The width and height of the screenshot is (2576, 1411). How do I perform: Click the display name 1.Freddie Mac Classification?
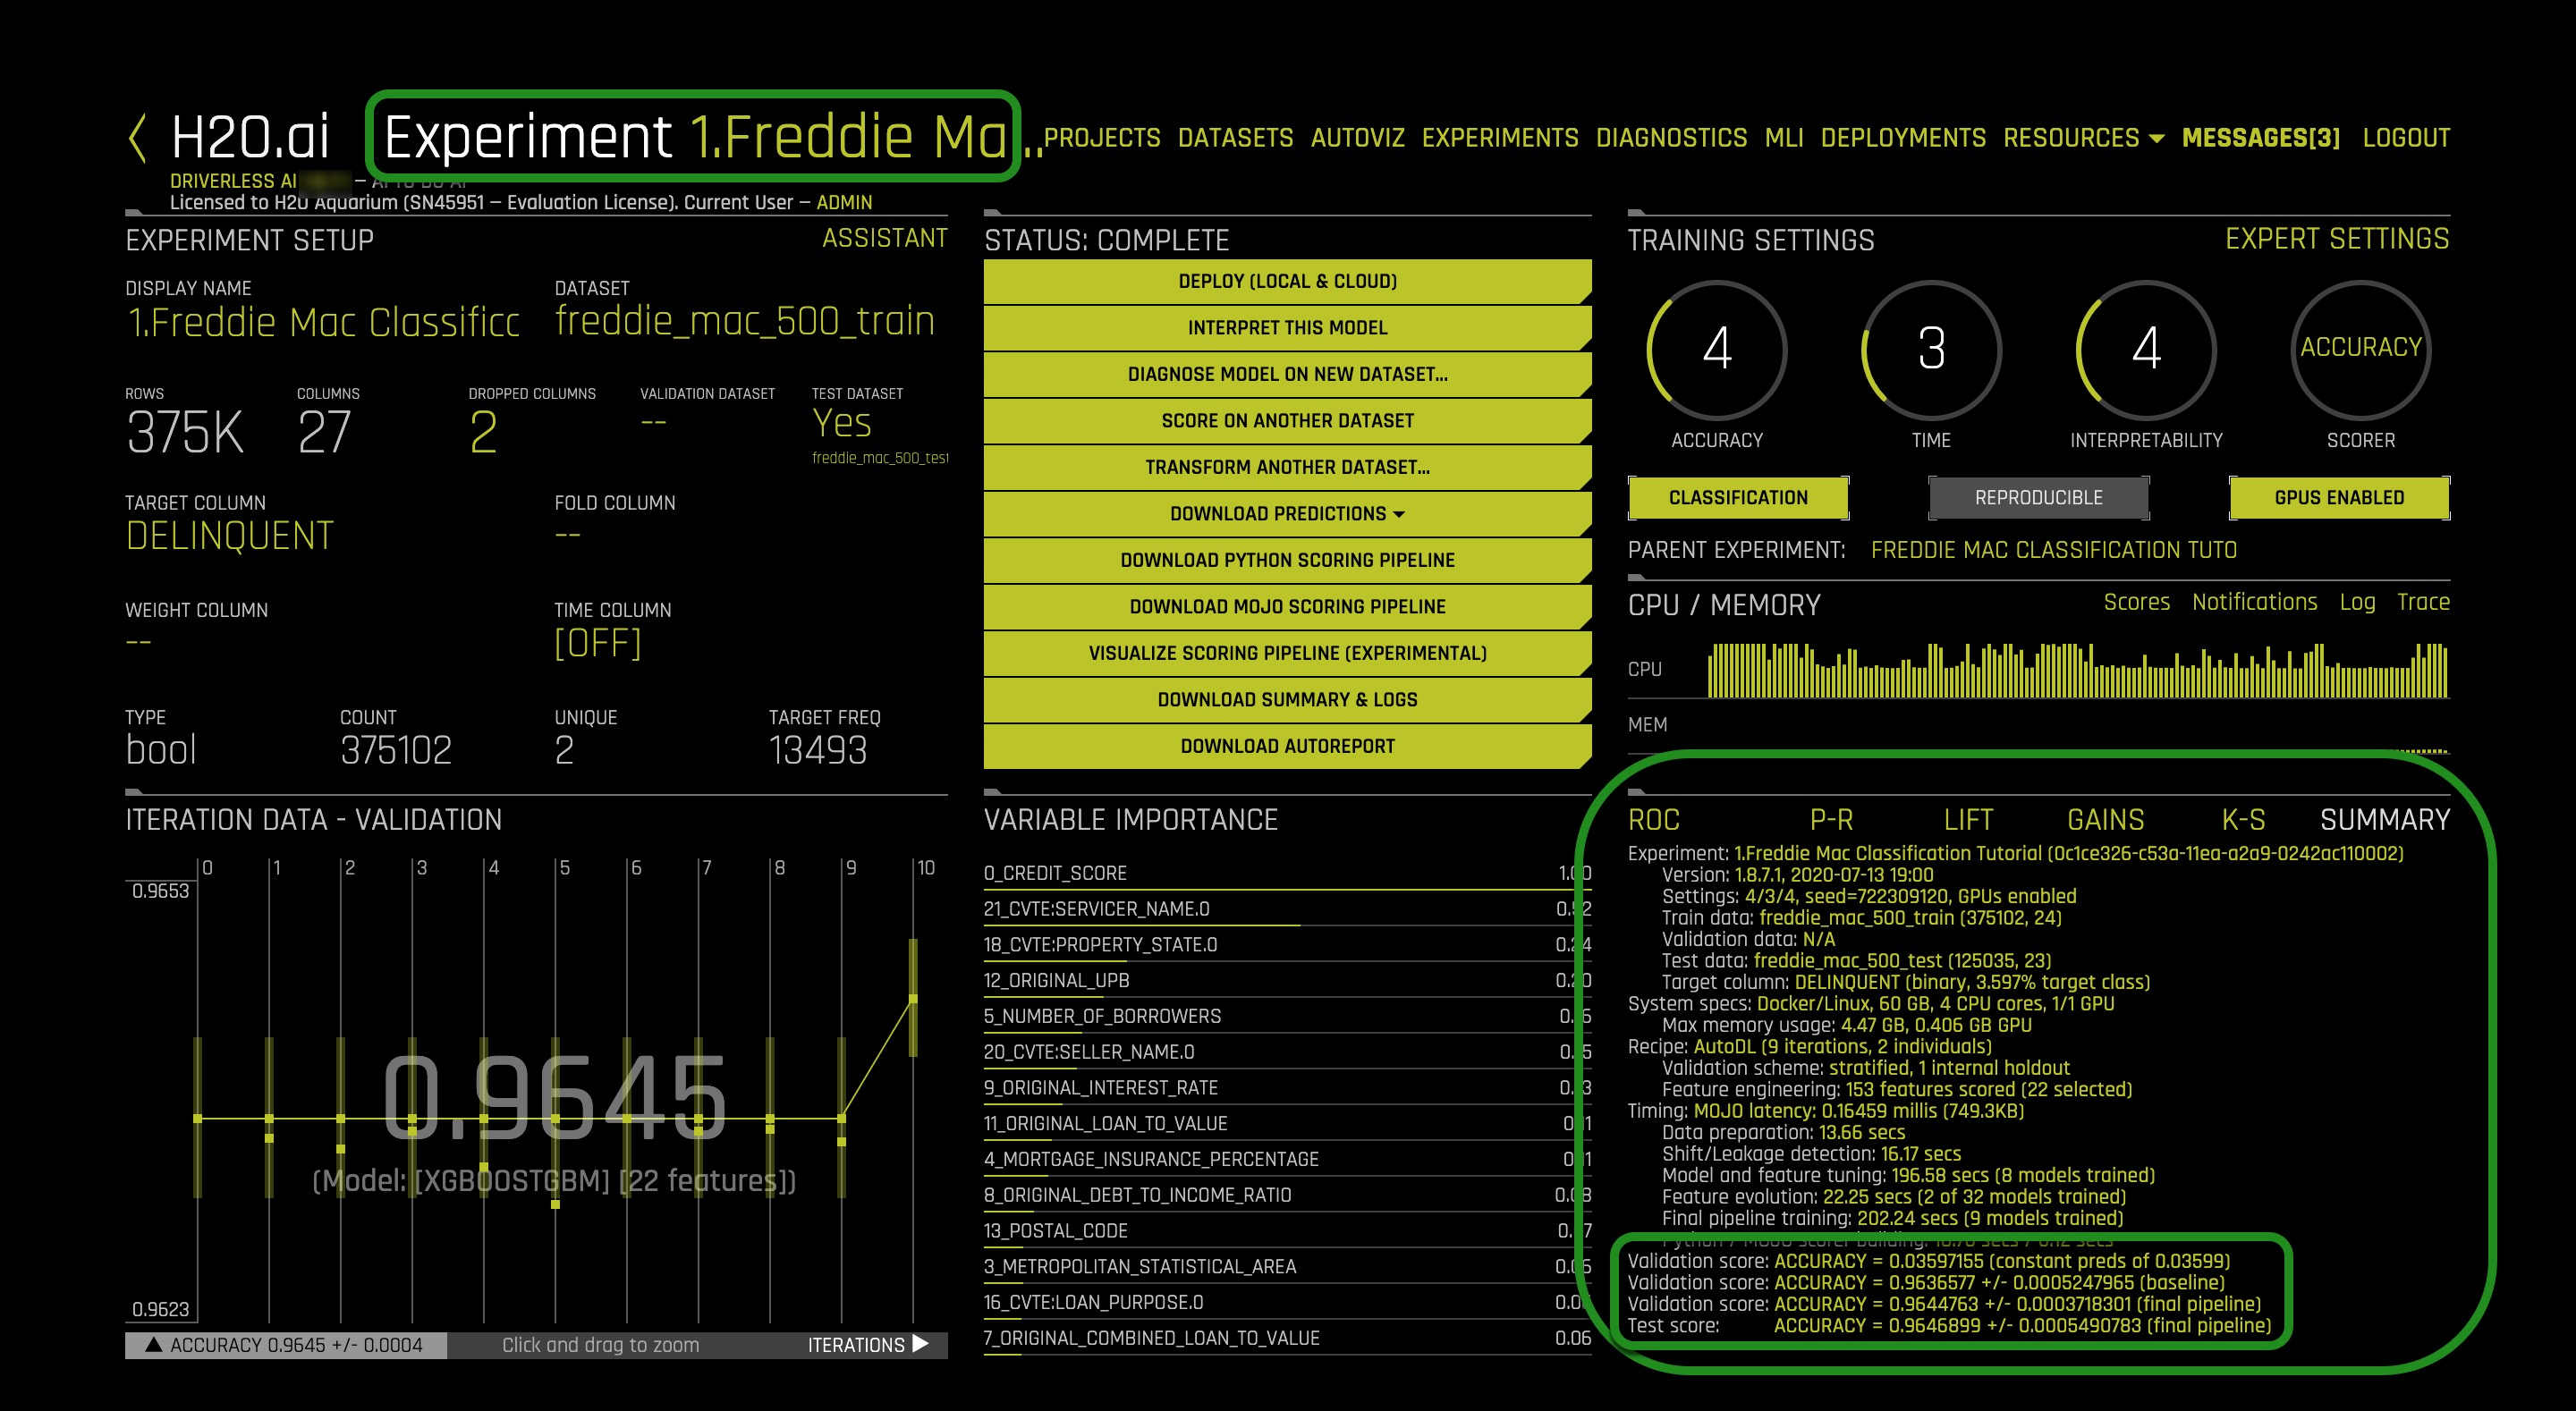coord(323,323)
